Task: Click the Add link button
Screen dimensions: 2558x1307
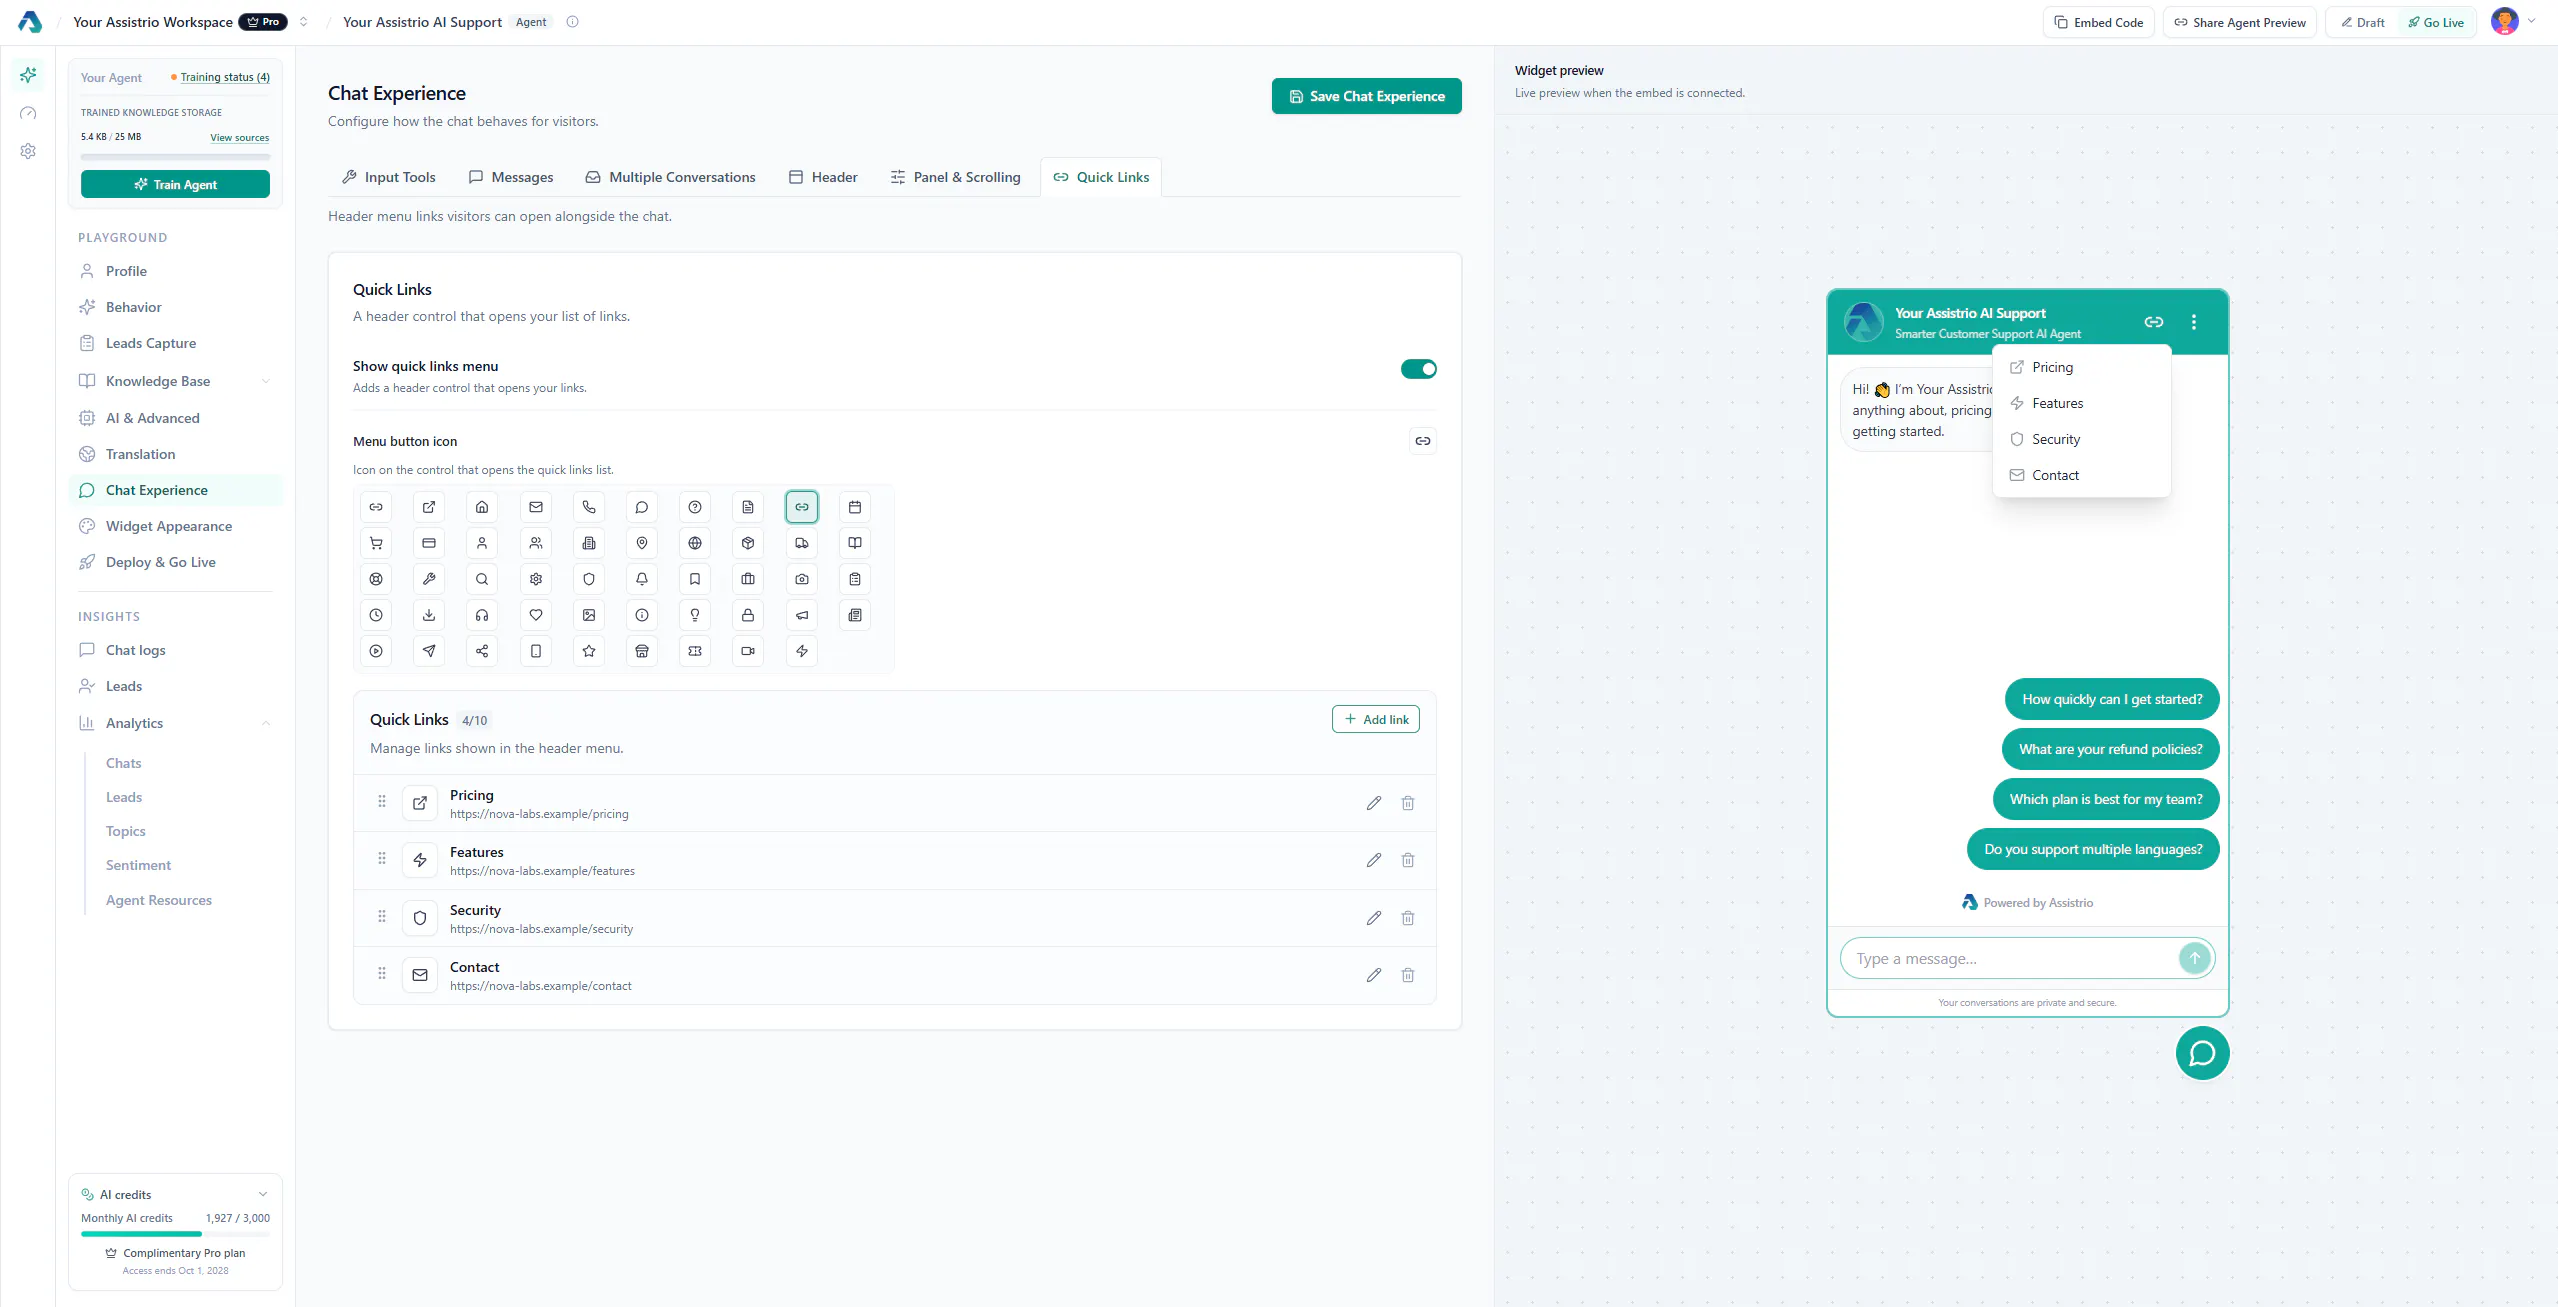Action: pos(1375,719)
